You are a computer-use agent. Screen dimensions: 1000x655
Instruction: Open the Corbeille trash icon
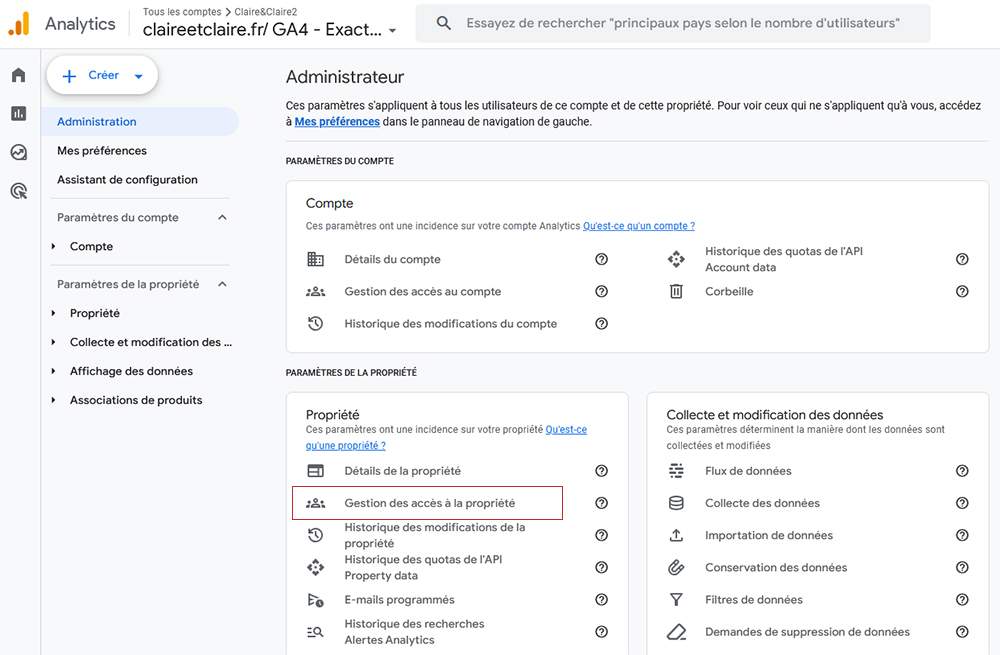(x=676, y=290)
